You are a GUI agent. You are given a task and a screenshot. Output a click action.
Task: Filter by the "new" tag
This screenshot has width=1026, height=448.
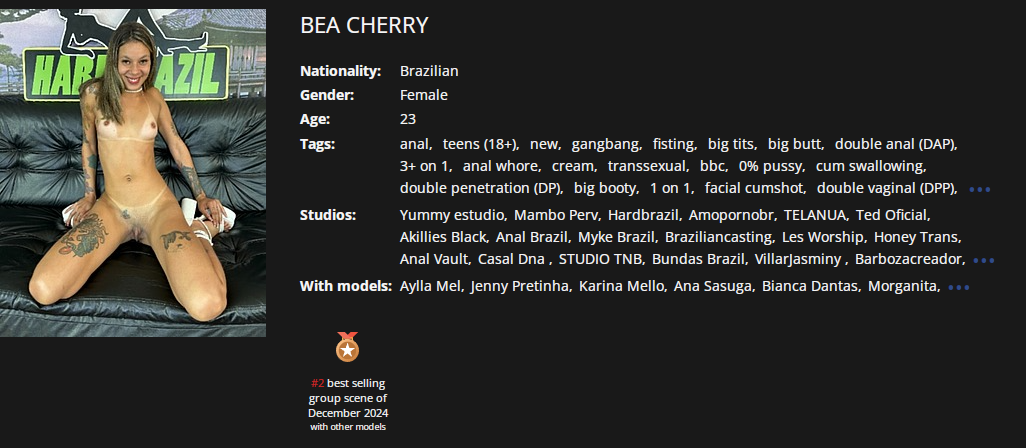(544, 144)
